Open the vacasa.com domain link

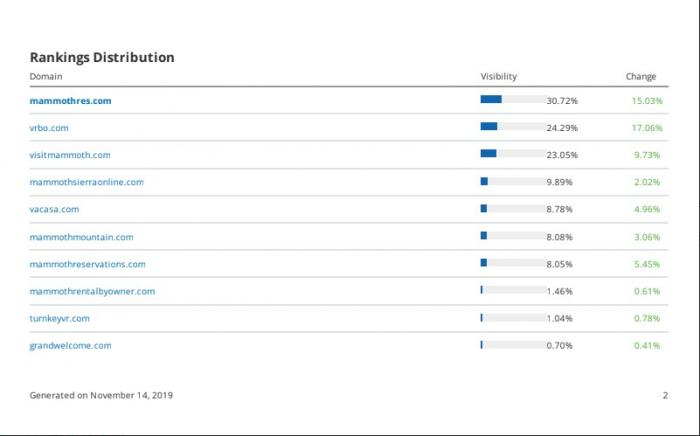point(54,209)
